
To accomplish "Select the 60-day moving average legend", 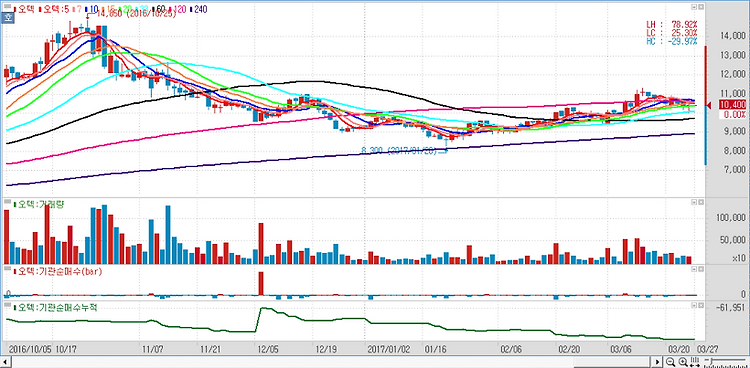I will point(159,9).
